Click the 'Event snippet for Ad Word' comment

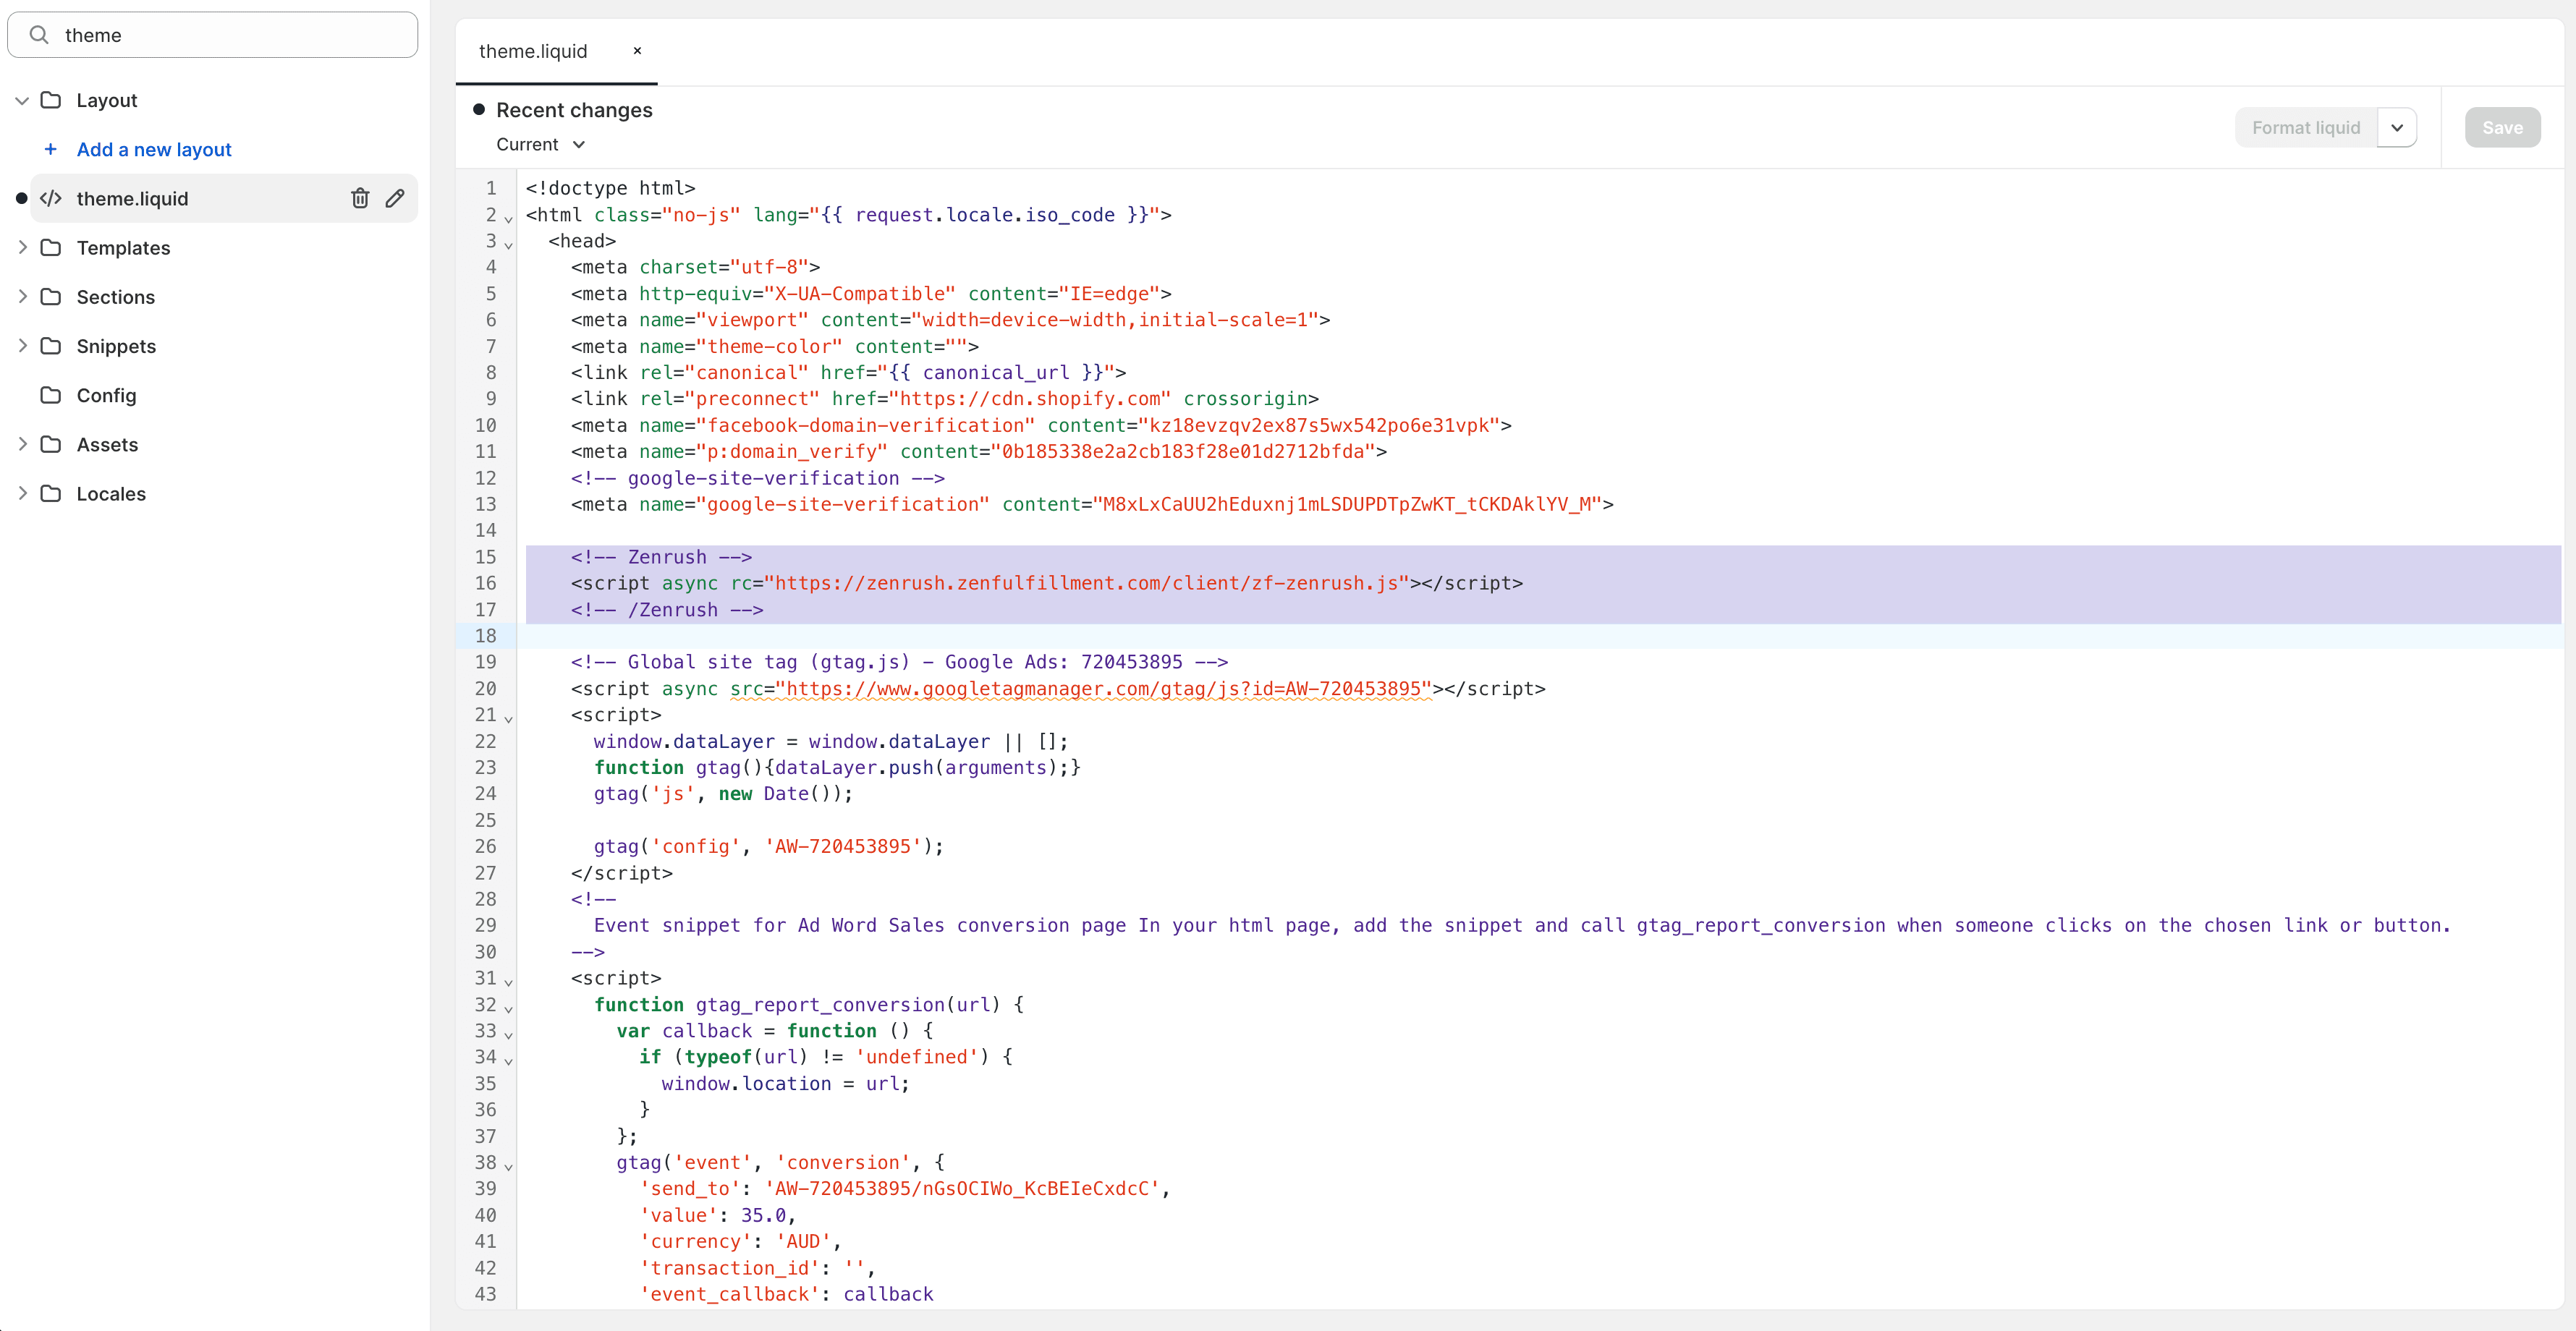1522,925
